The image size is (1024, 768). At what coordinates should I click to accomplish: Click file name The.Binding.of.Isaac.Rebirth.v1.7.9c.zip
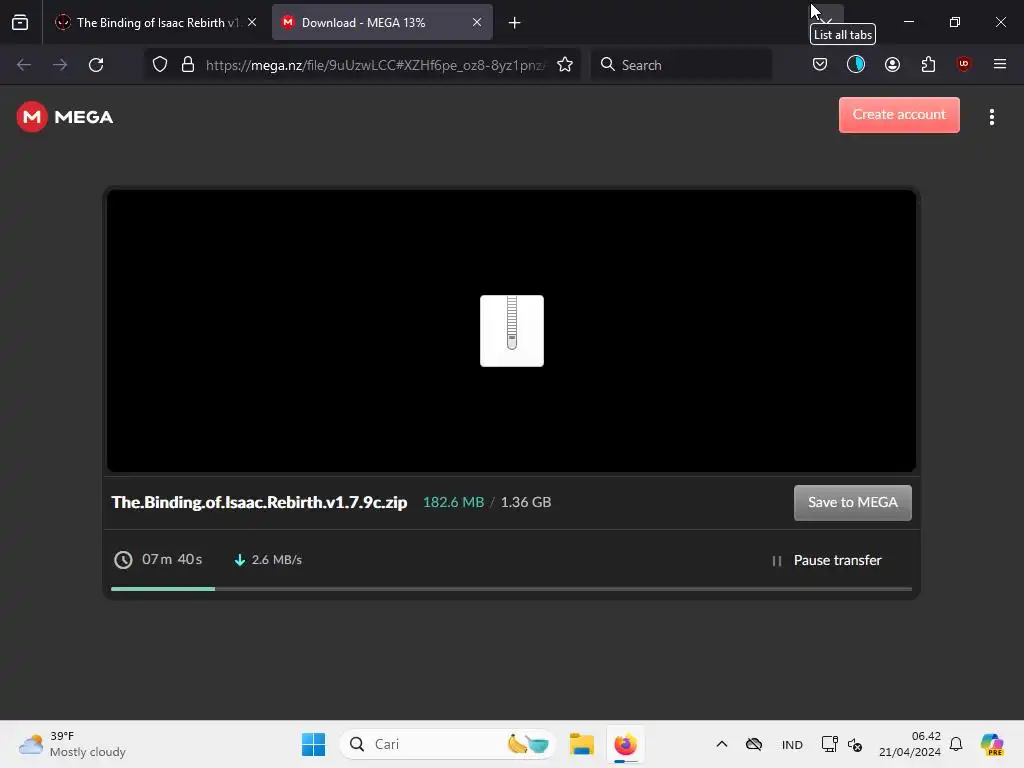tap(259, 502)
